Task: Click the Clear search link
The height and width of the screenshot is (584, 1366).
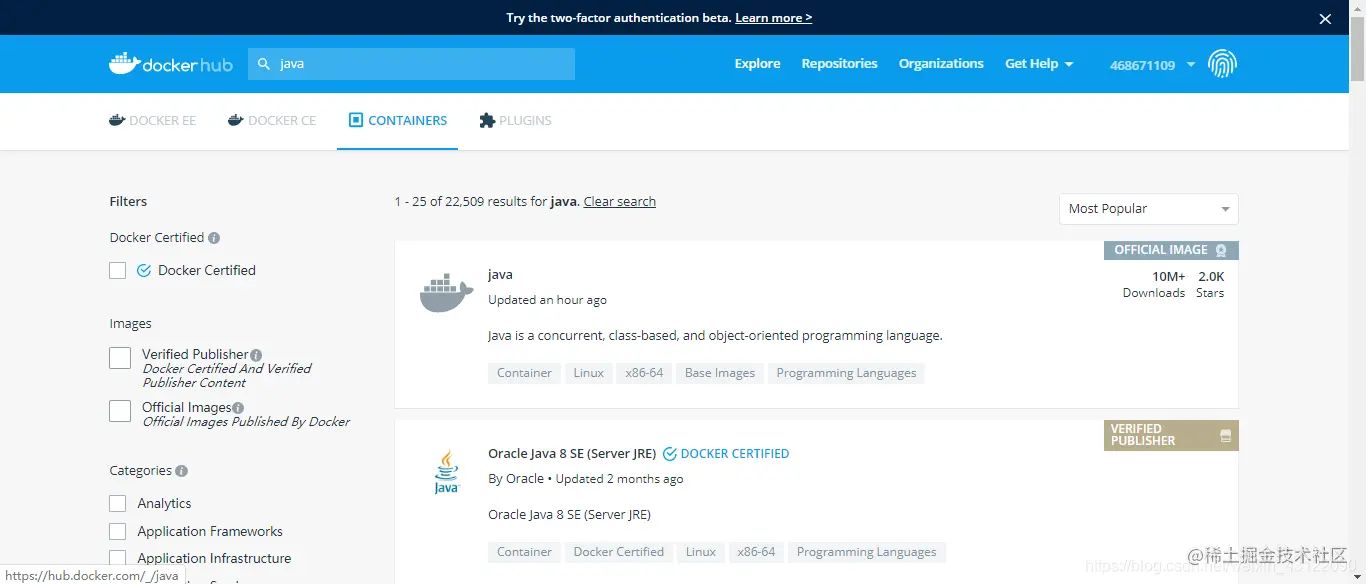Action: [620, 201]
